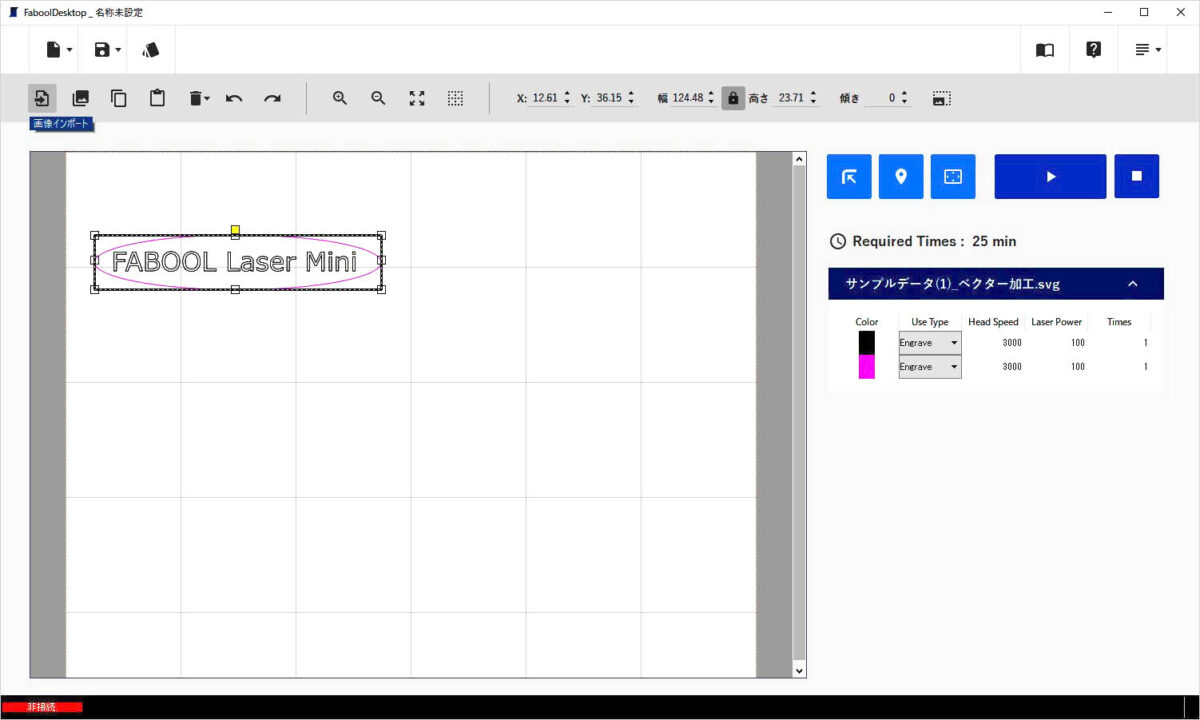Viewport: 1200px width, 720px height.
Task: Open the save file dropdown
Action: coord(106,49)
